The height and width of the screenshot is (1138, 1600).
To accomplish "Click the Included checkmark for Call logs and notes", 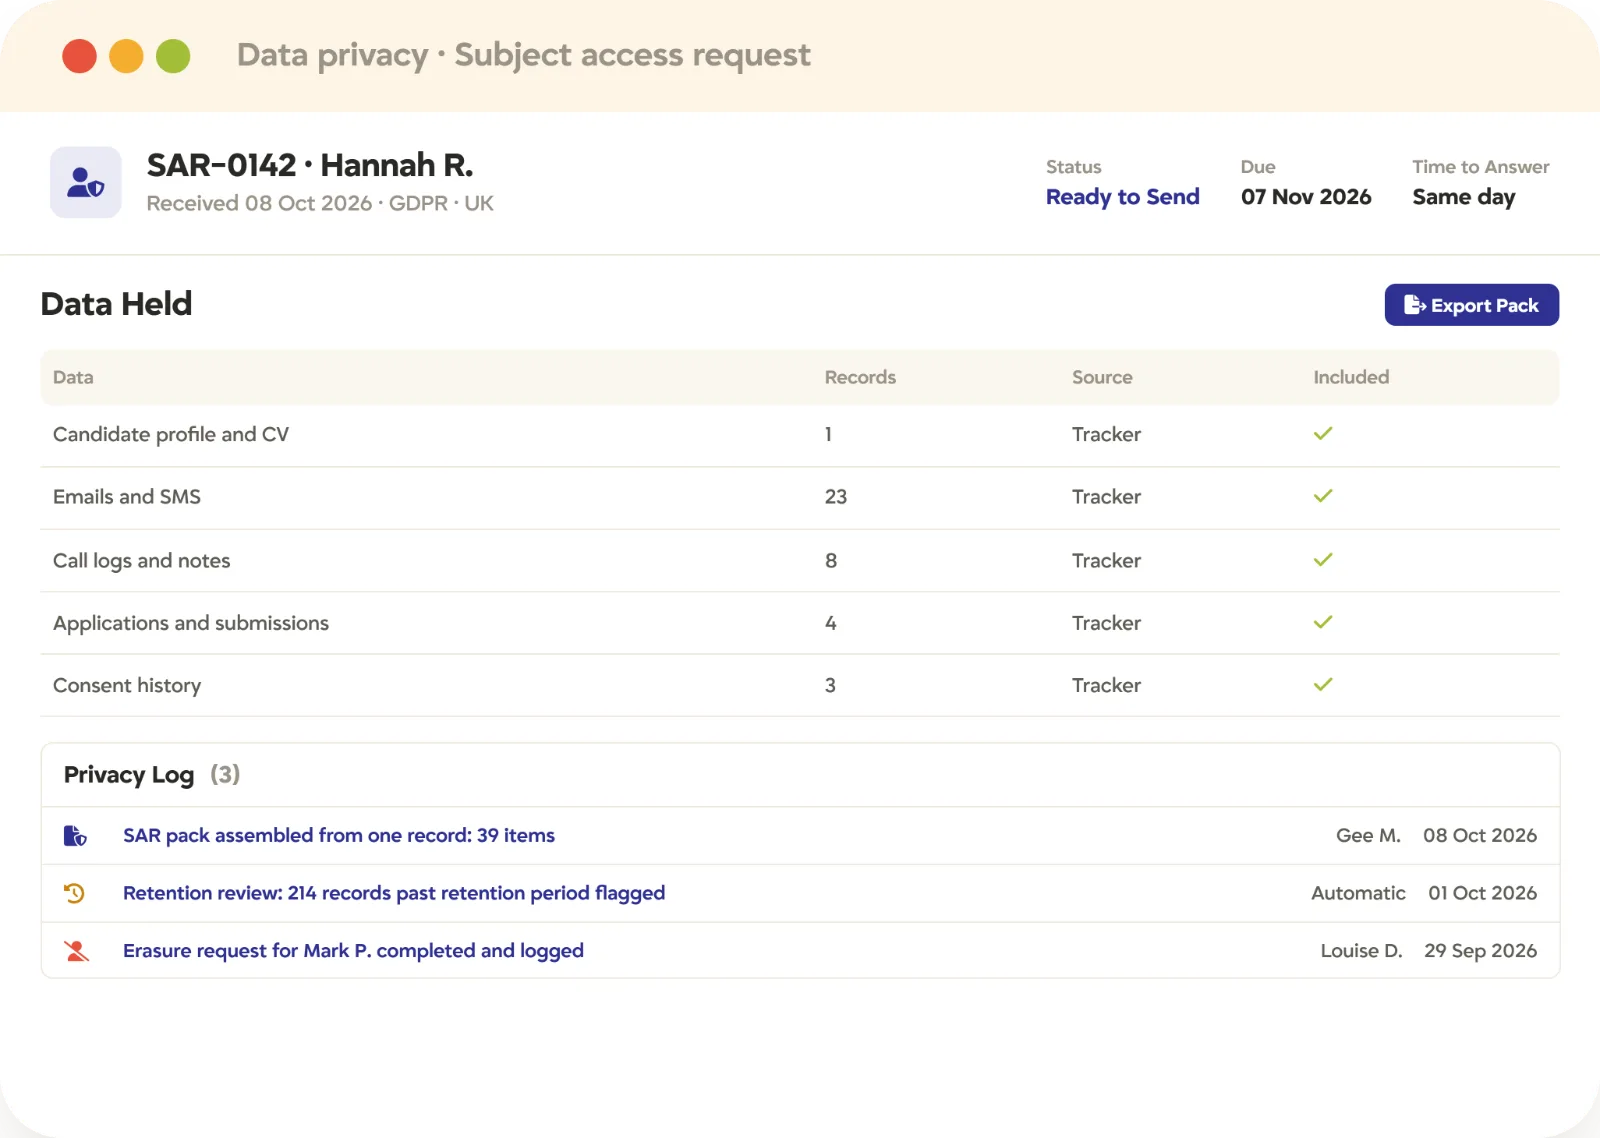I will 1323,560.
